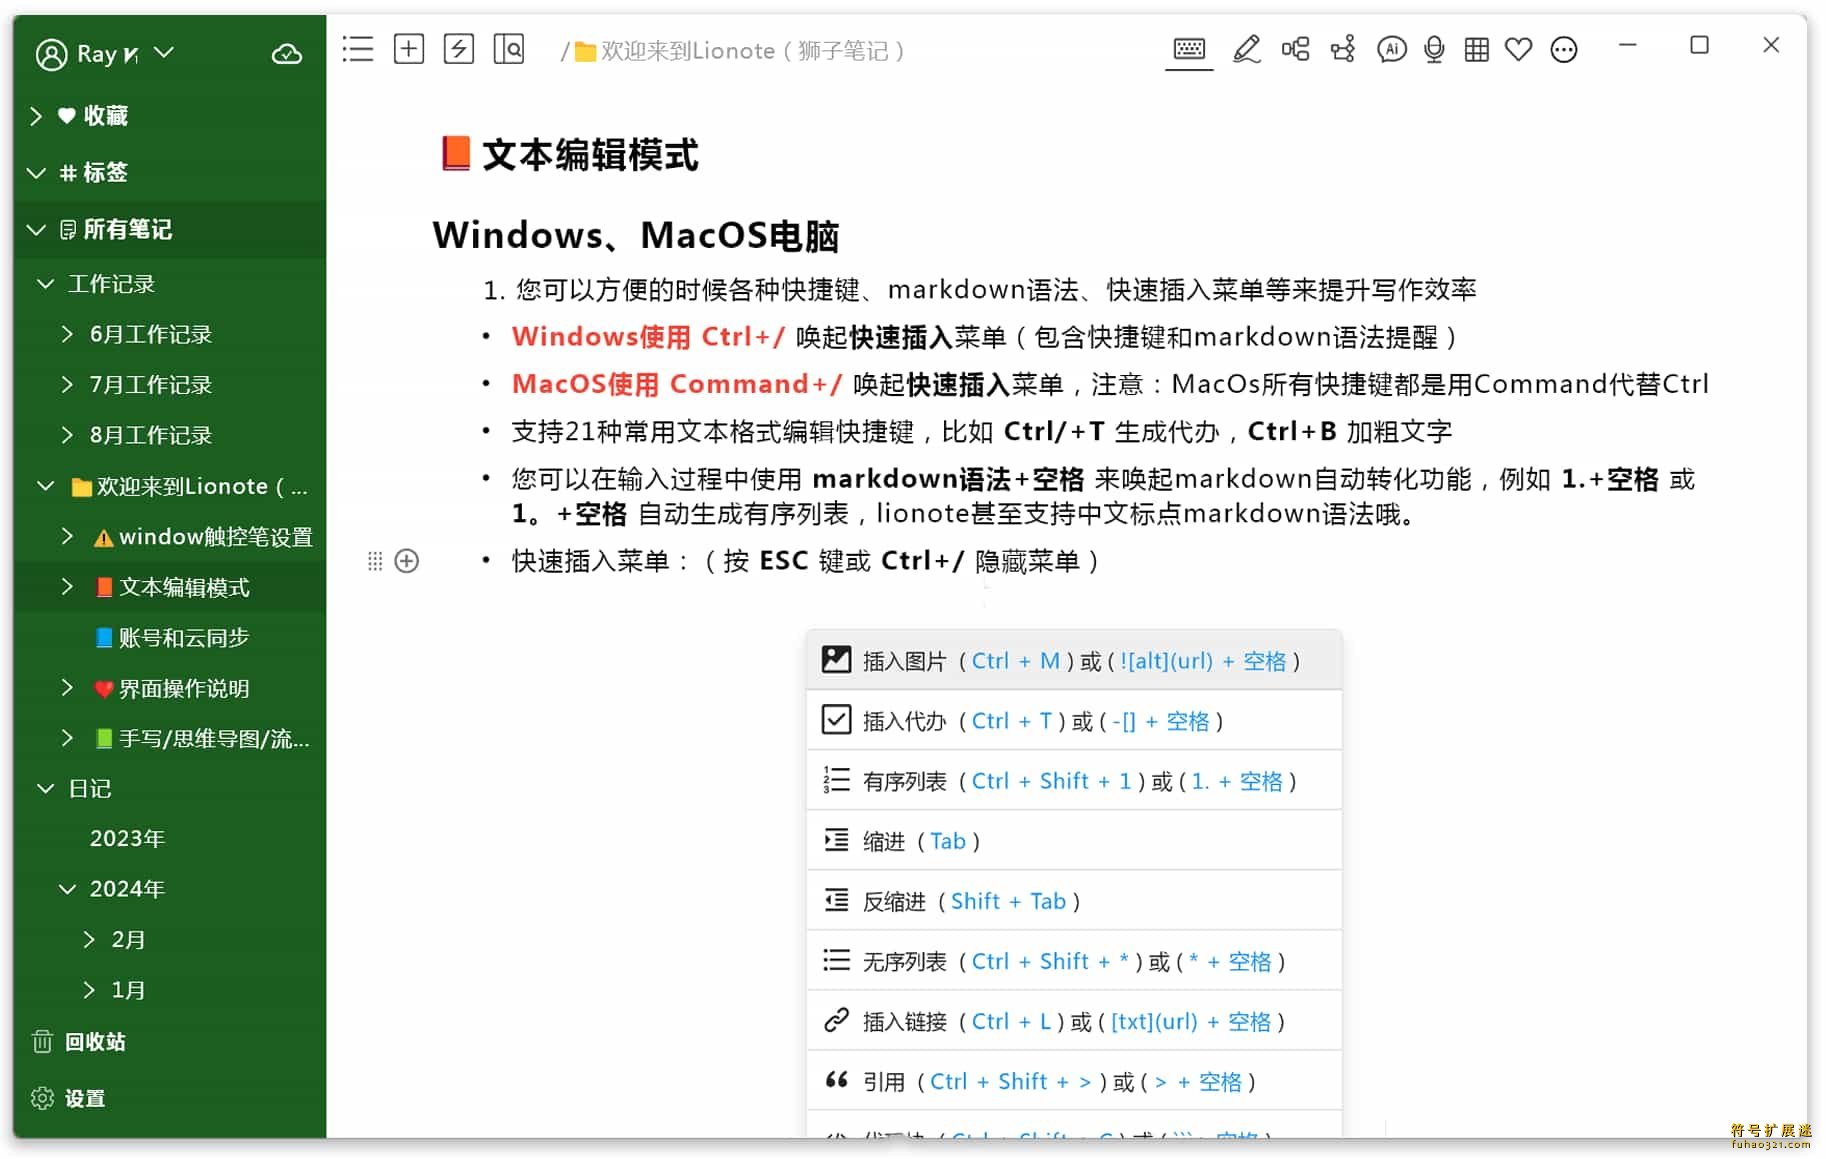Image resolution: width=1826 pixels, height=1159 pixels.
Task: Expand the 2月 diary folder
Action: (89, 939)
